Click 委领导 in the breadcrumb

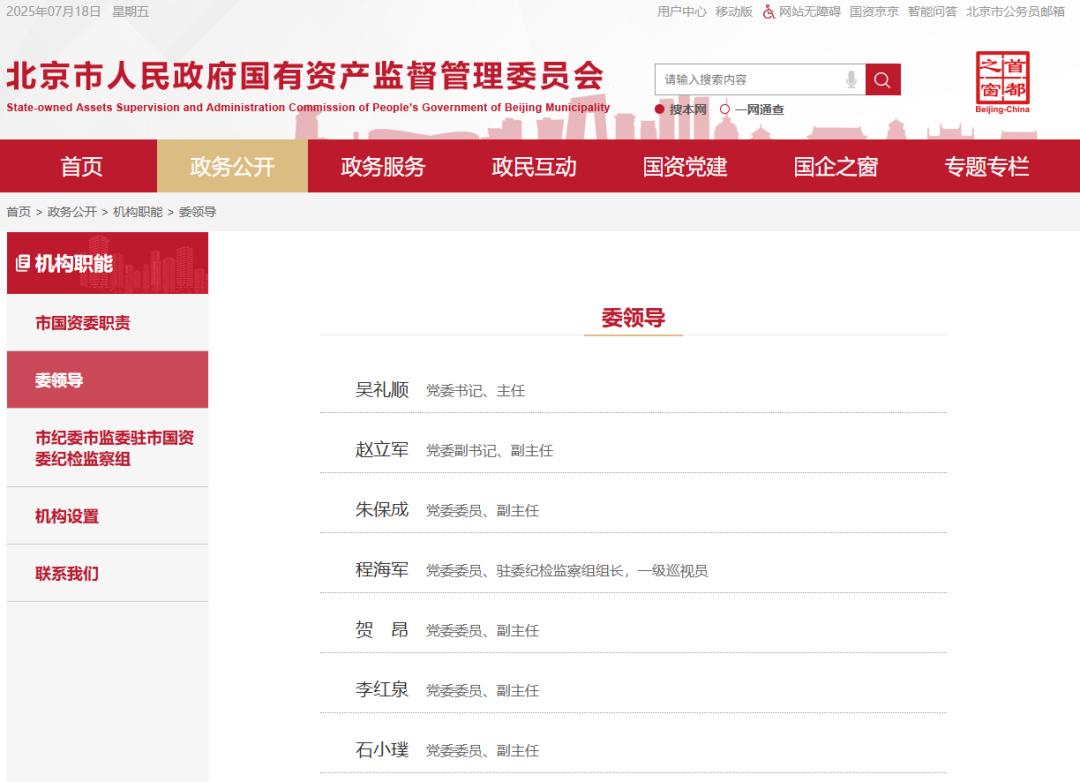[197, 212]
